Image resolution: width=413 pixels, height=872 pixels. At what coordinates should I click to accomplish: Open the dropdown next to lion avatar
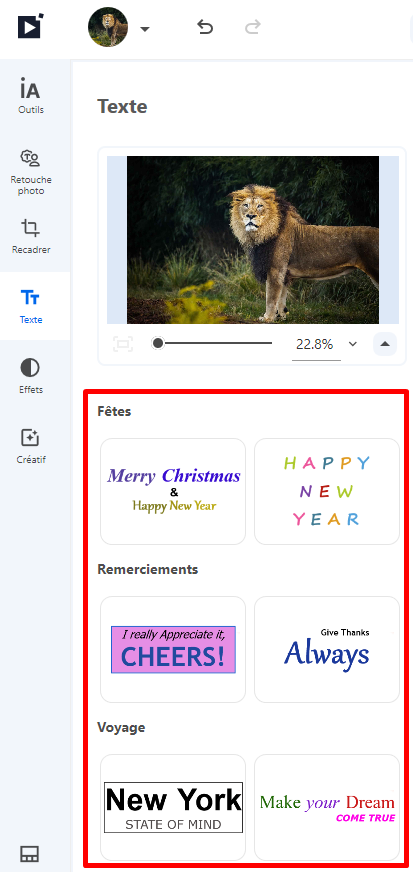click(145, 29)
